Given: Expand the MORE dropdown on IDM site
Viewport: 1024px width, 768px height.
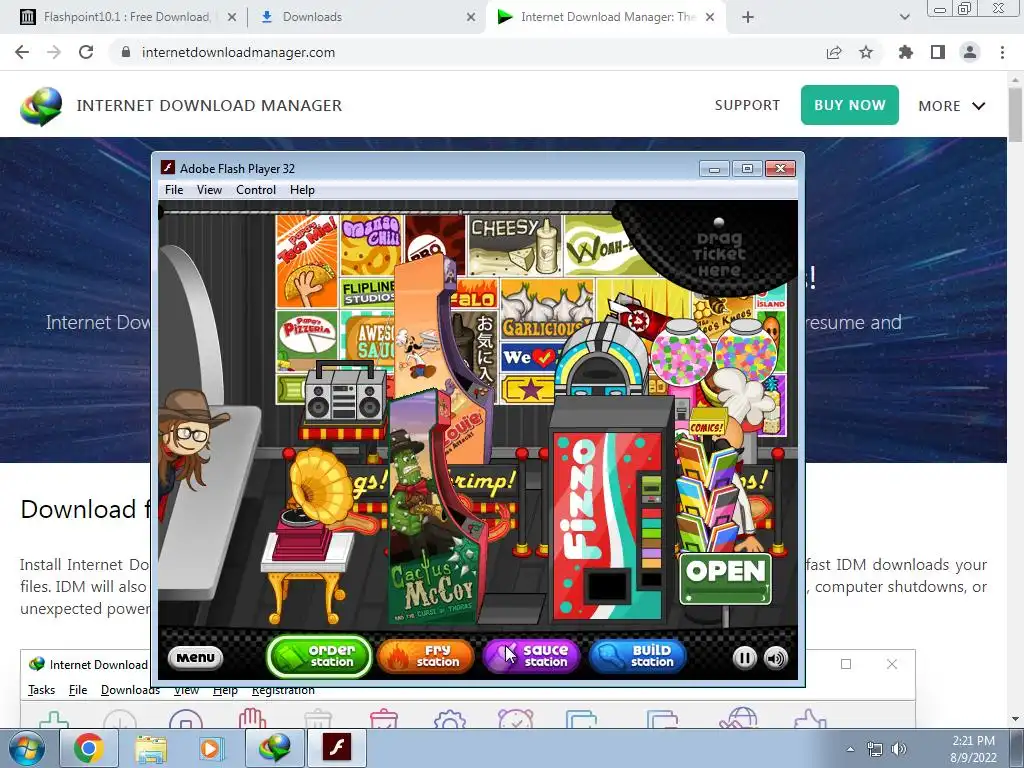Looking at the screenshot, I should click(x=952, y=106).
